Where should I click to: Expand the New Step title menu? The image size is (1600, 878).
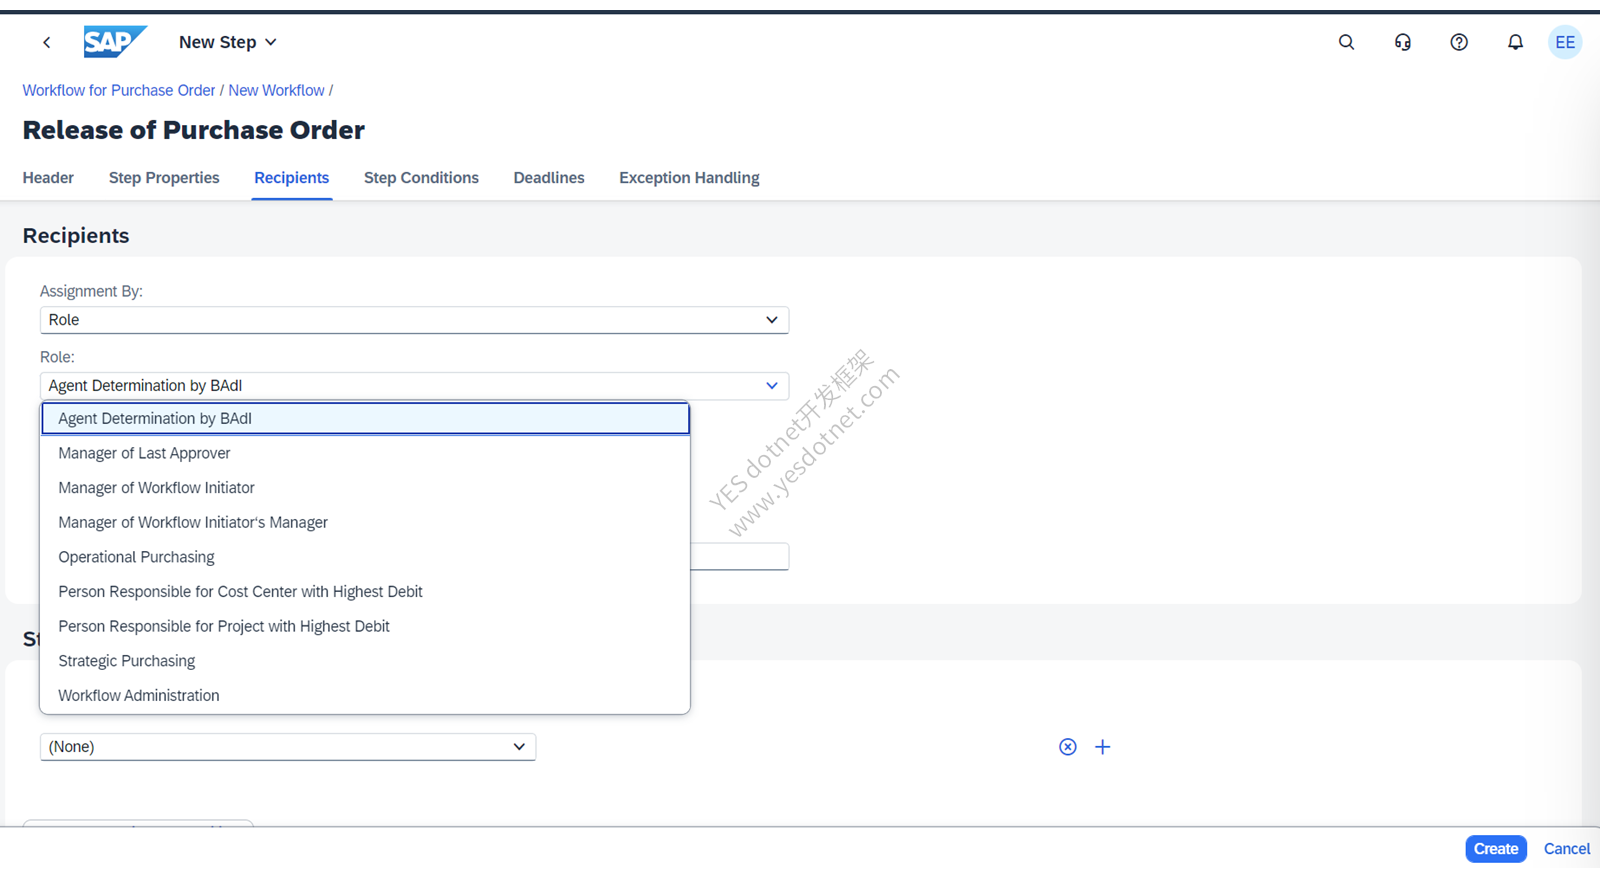tap(228, 42)
